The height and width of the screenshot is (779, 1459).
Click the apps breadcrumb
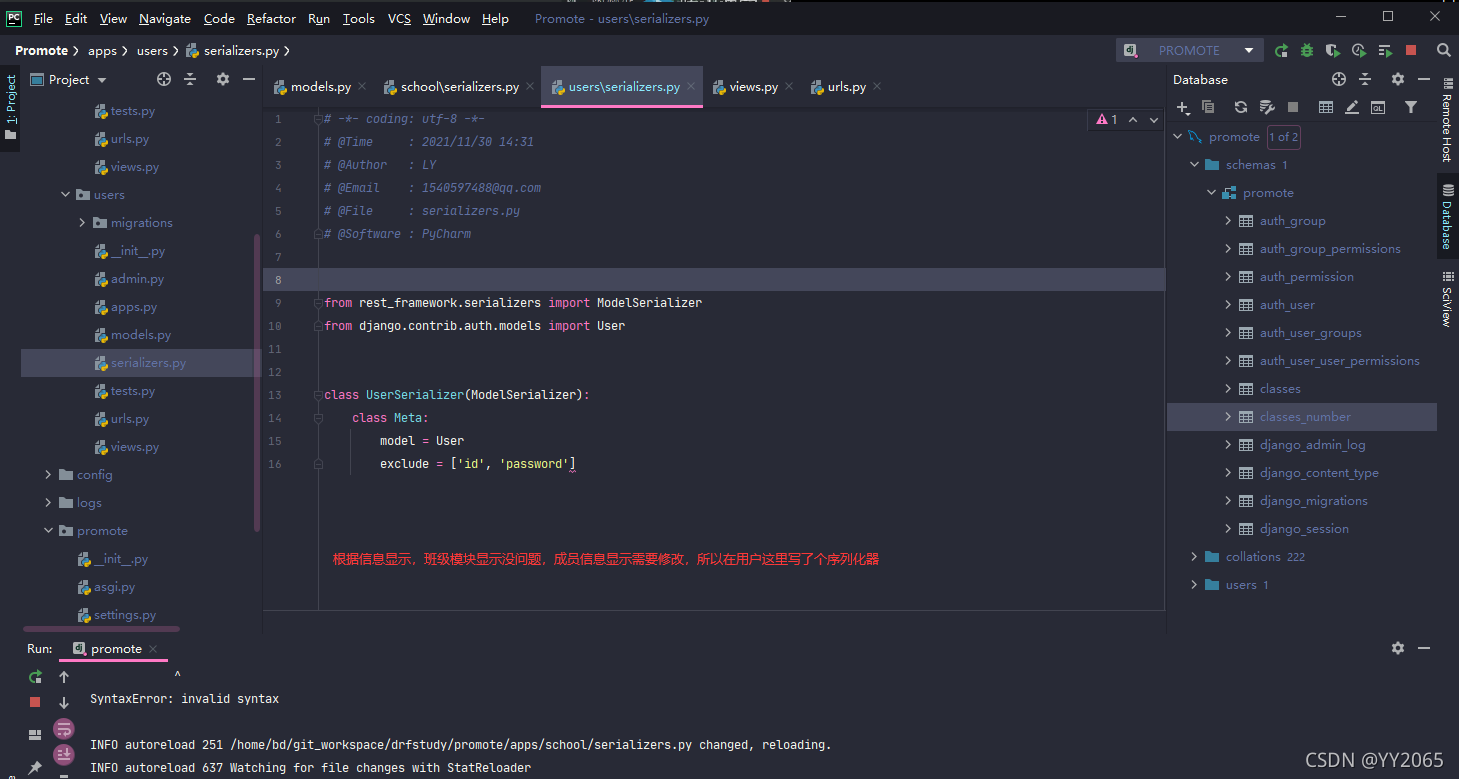point(103,50)
